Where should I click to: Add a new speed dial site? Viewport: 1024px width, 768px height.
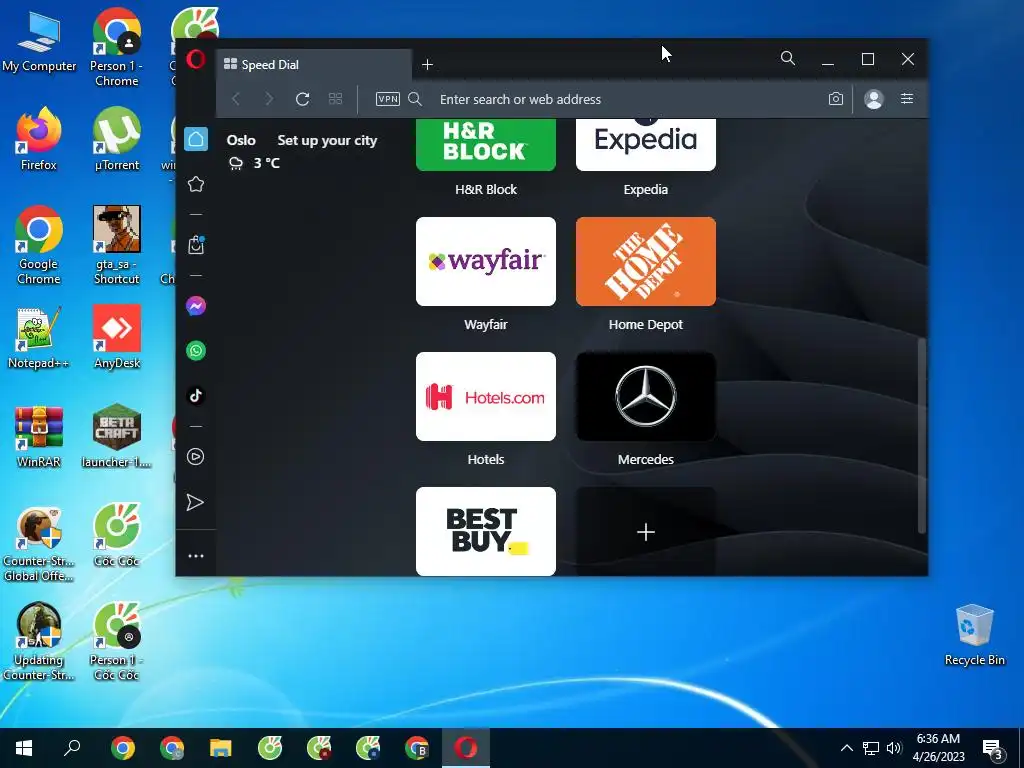click(646, 532)
